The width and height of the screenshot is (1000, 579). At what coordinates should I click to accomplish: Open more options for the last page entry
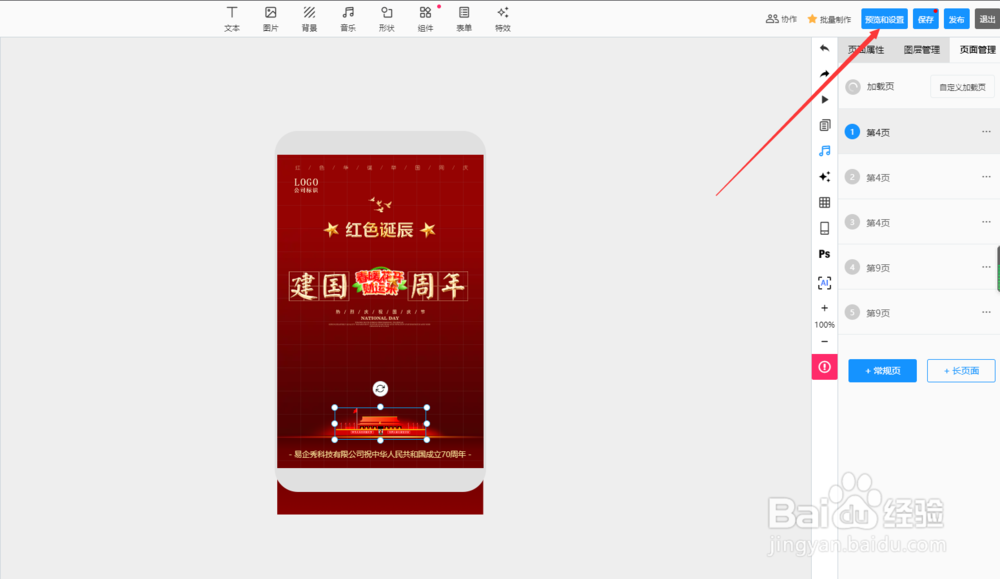tap(986, 312)
